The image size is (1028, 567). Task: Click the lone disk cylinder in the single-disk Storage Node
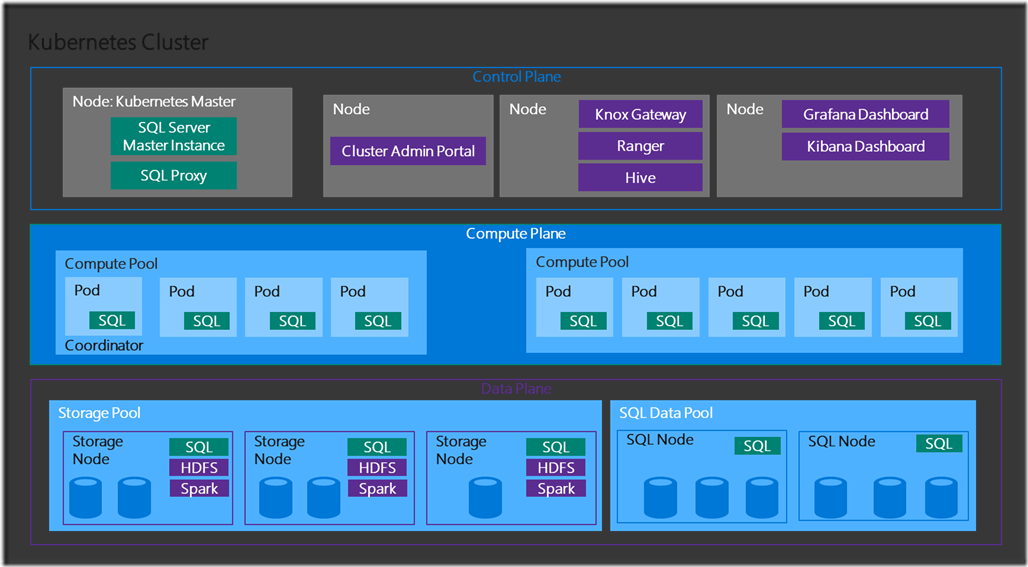485,498
